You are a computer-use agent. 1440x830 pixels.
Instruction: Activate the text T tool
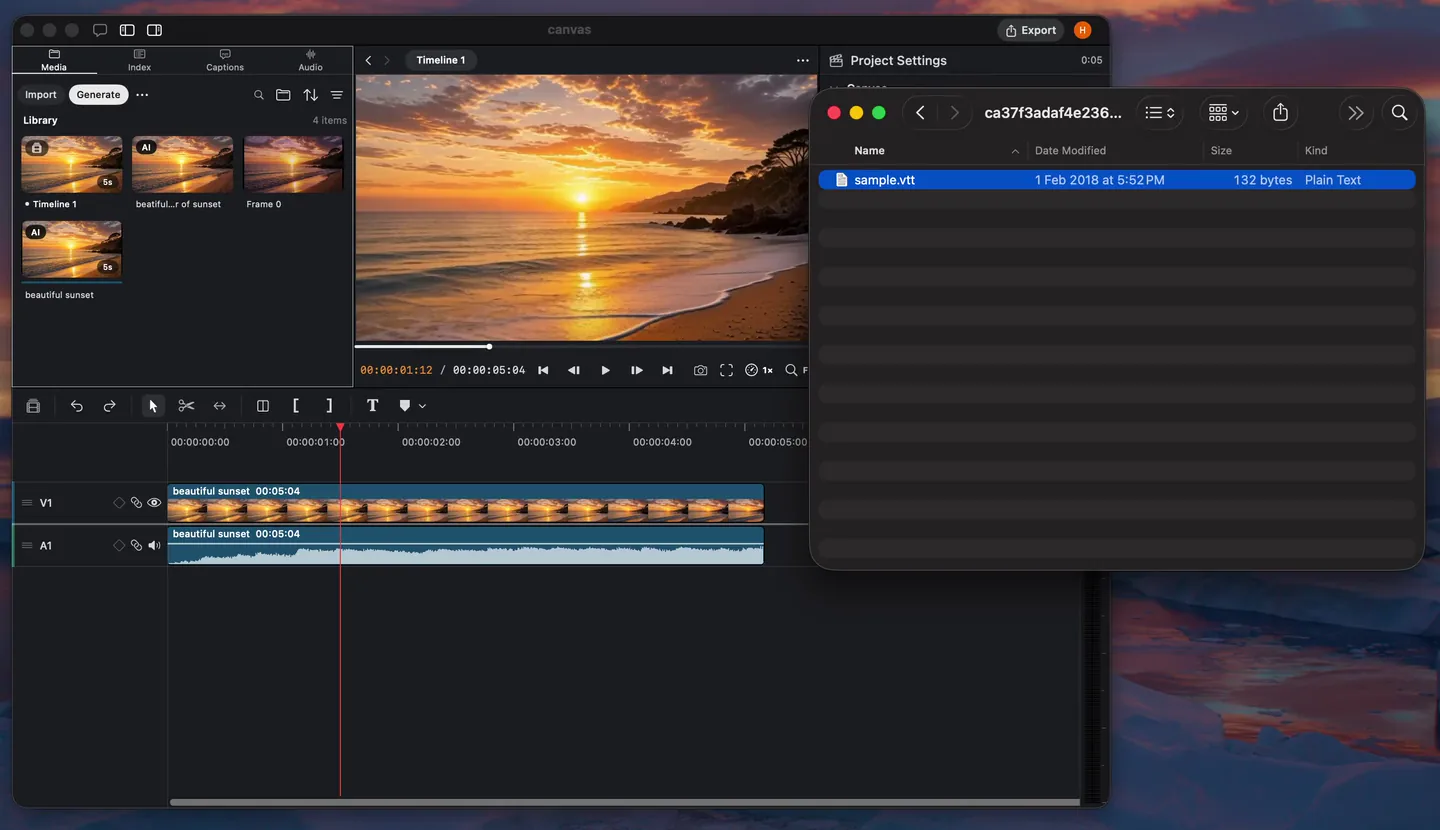click(x=372, y=406)
